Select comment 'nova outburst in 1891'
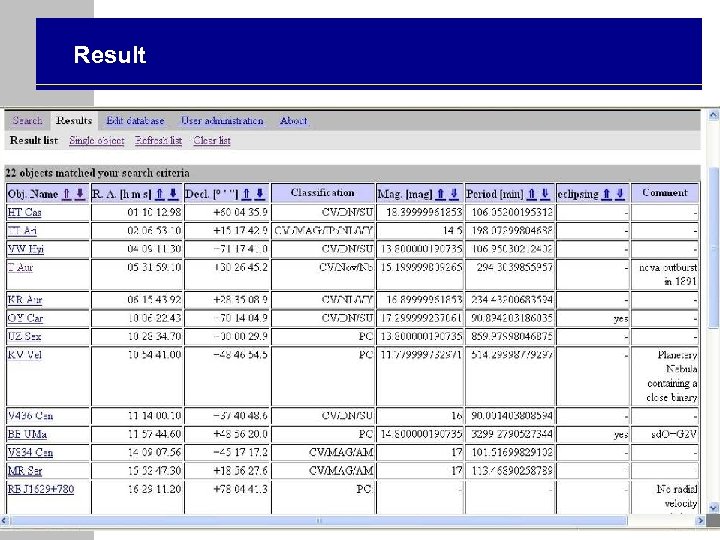The height and width of the screenshot is (540, 720). pos(668,274)
